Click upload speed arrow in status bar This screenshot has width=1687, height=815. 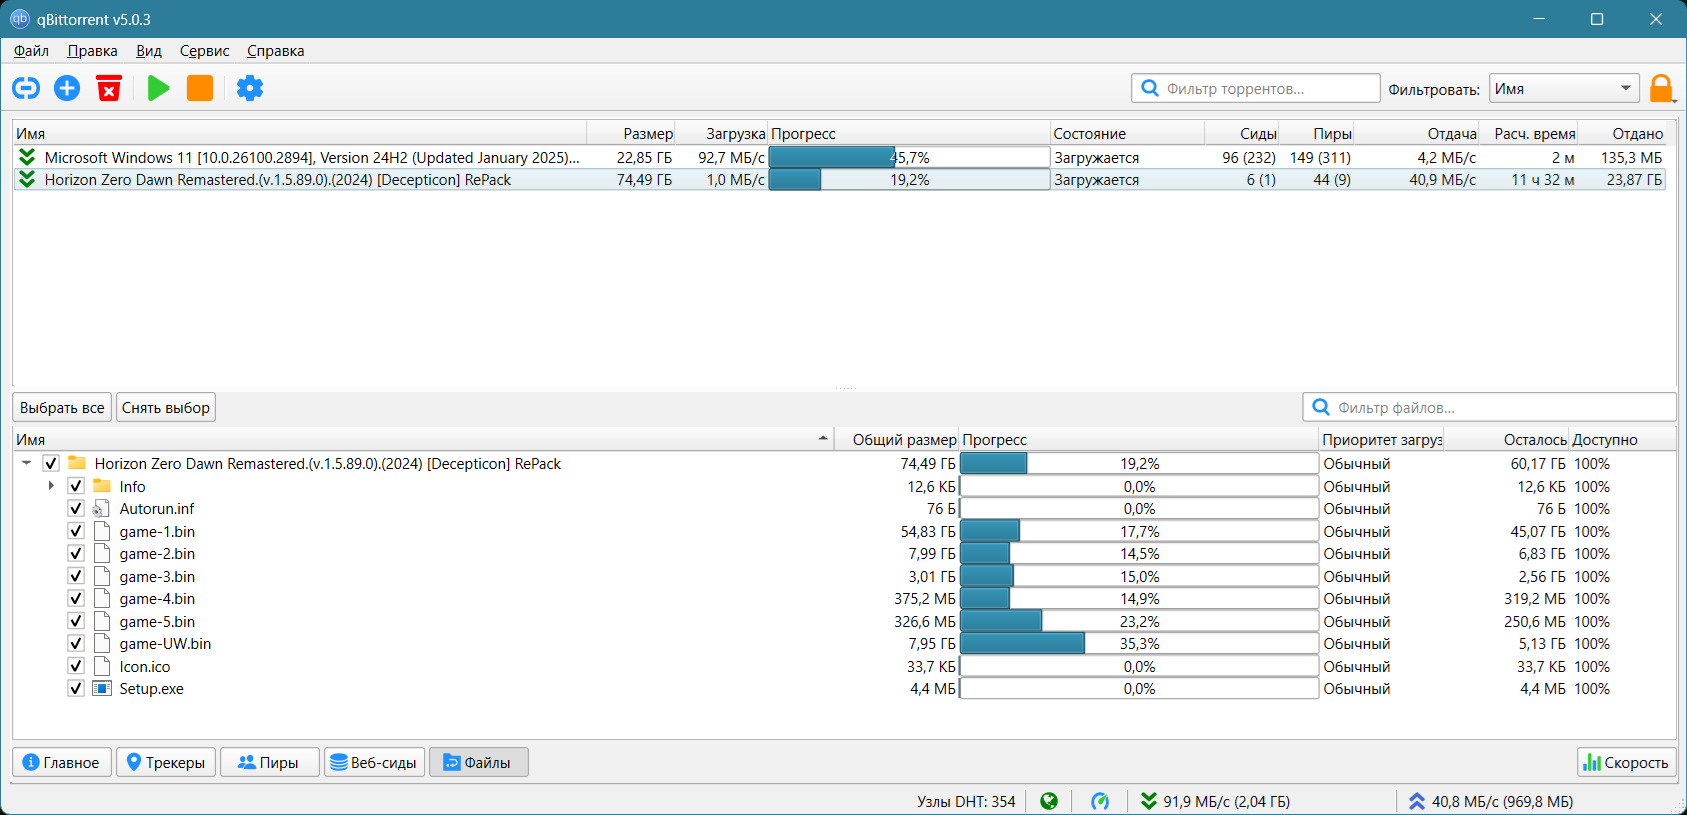point(1417,801)
